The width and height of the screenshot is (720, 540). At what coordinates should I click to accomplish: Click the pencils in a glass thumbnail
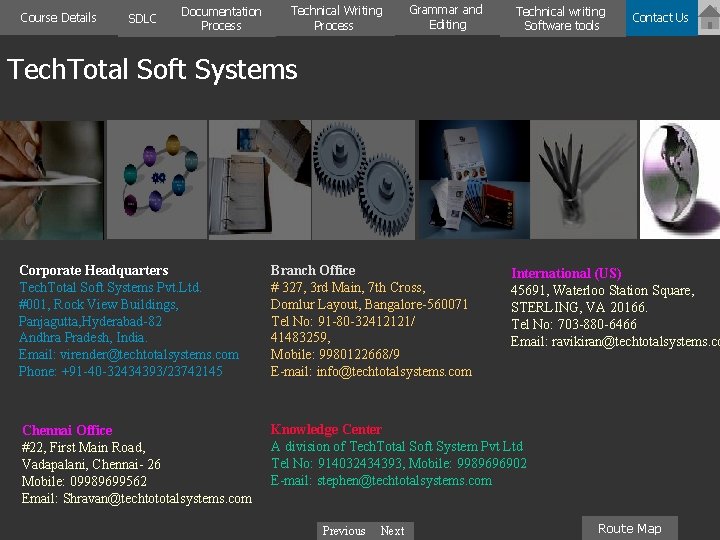(584, 180)
